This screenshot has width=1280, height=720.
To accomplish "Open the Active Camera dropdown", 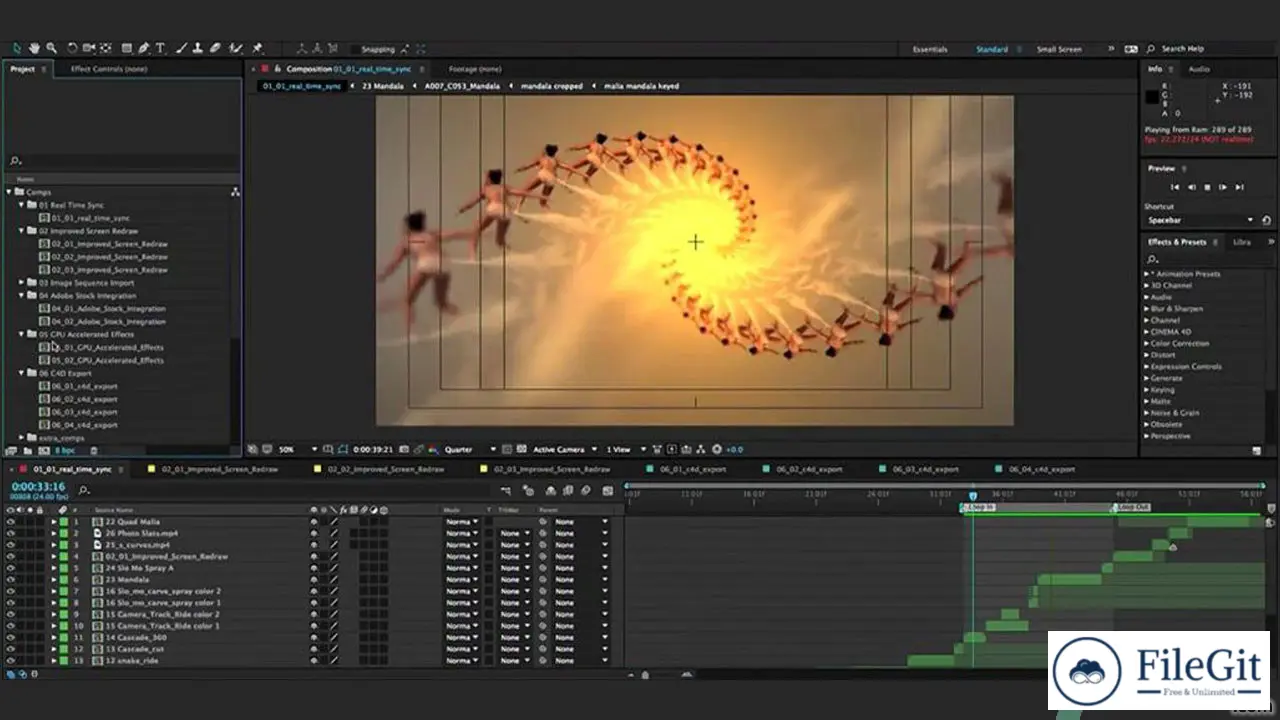I will pos(565,450).
